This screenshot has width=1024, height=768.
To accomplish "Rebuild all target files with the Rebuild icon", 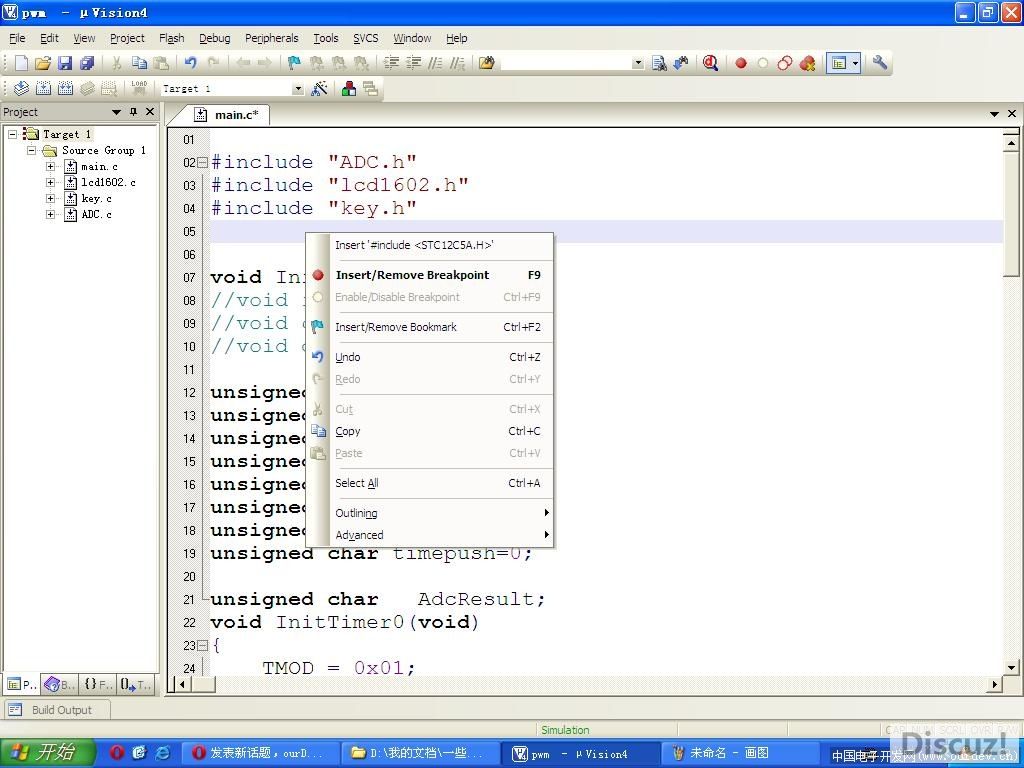I will 65,88.
